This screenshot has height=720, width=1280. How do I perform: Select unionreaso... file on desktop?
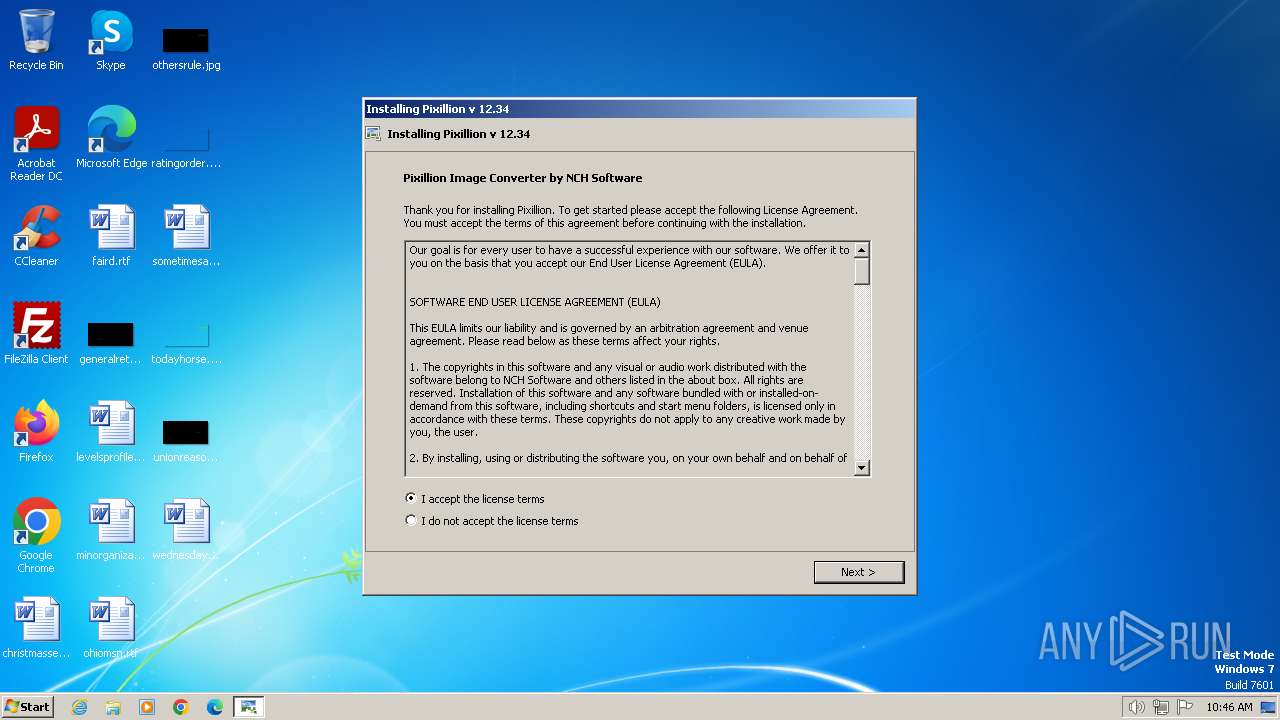click(186, 439)
